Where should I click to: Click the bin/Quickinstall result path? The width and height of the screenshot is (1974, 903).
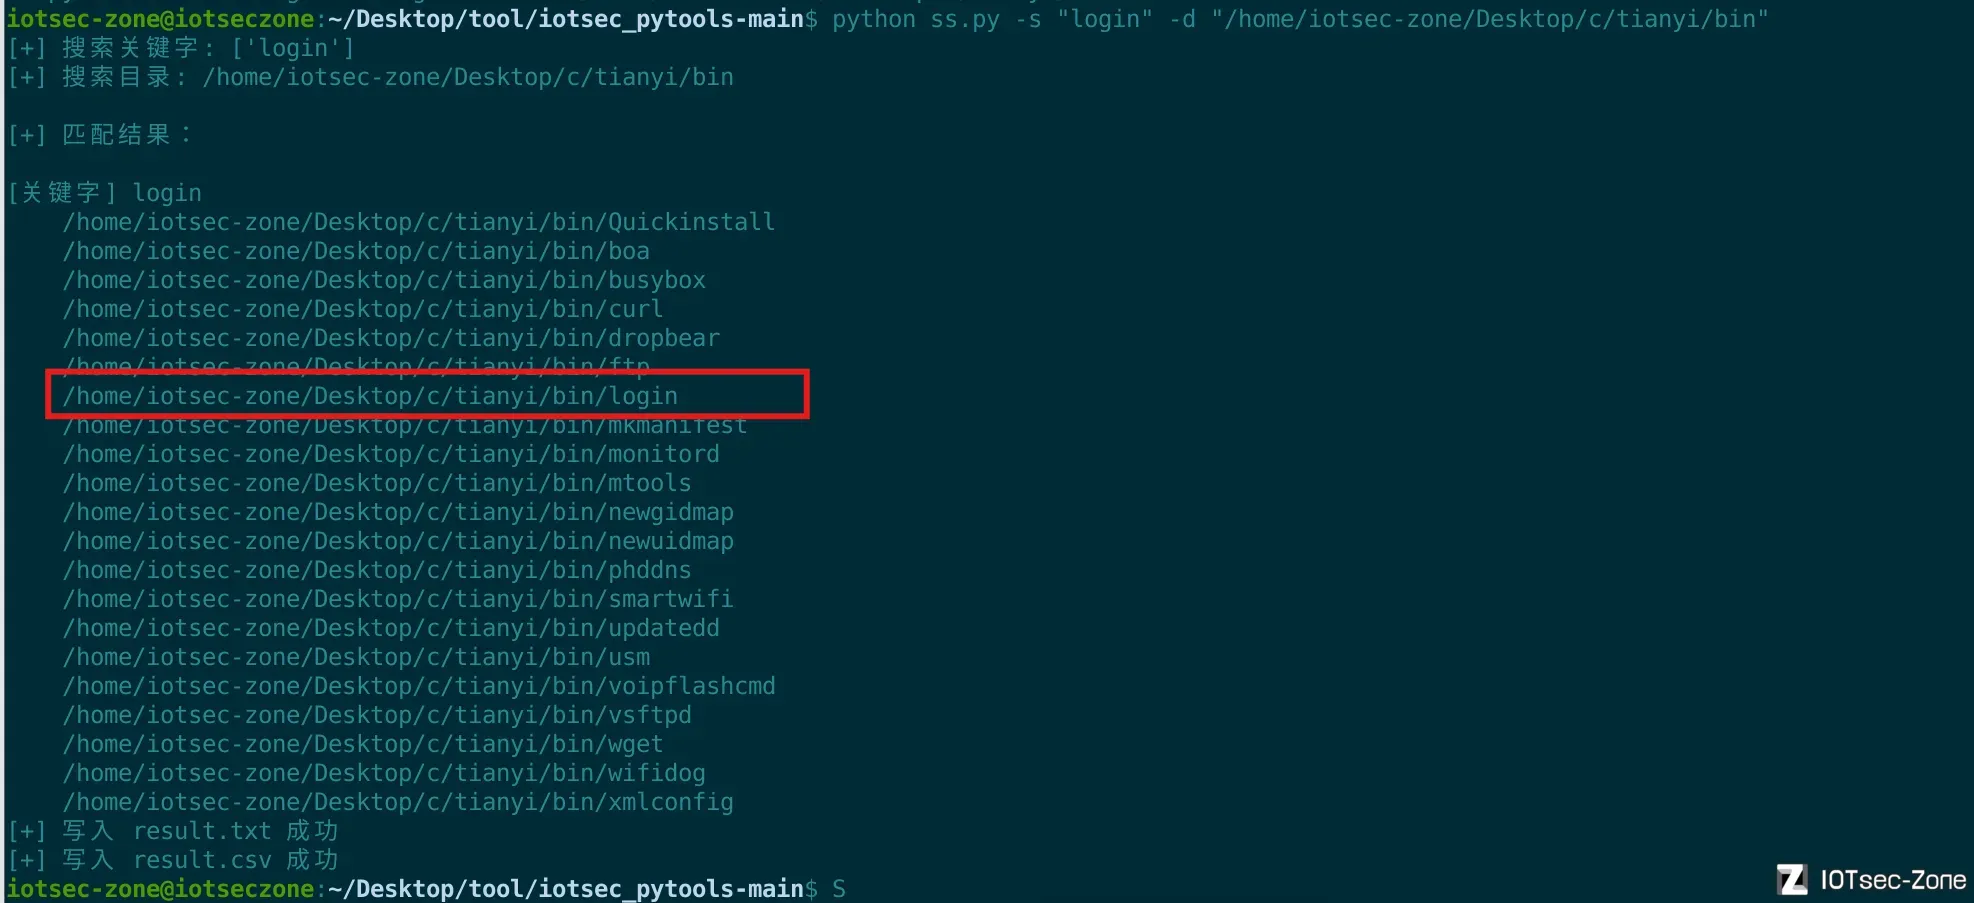click(418, 222)
